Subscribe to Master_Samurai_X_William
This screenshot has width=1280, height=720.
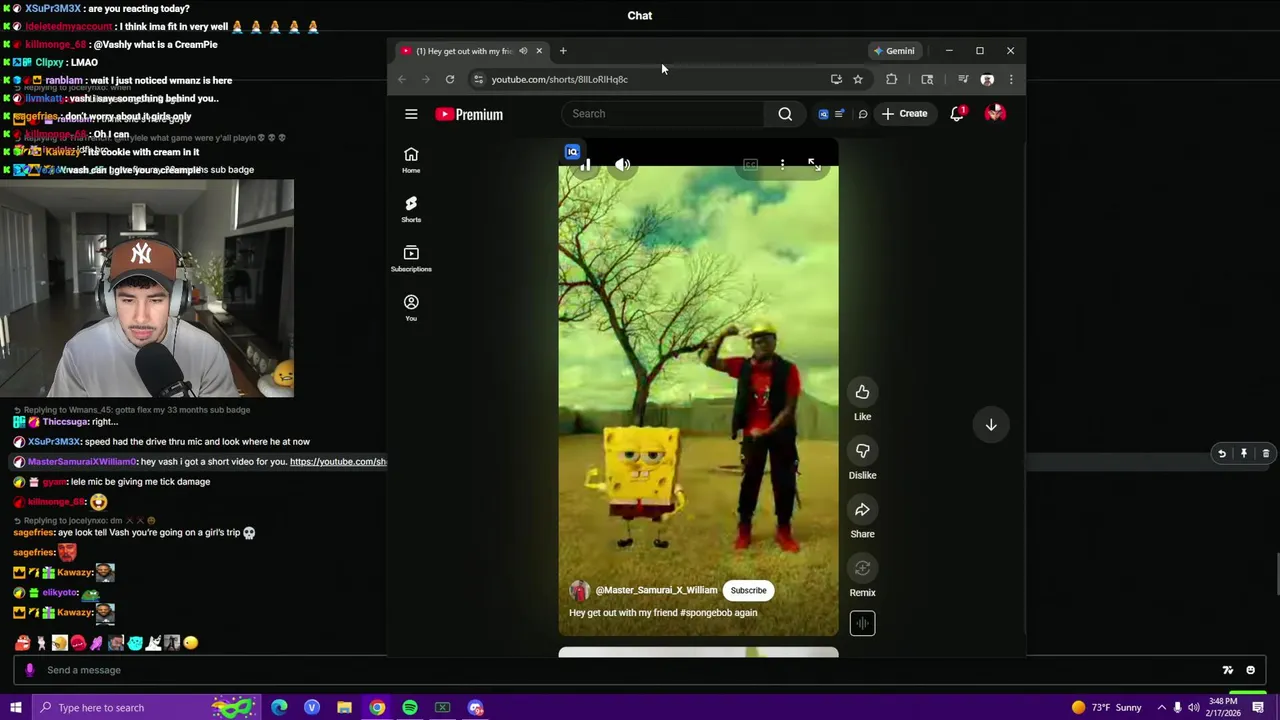coord(748,590)
